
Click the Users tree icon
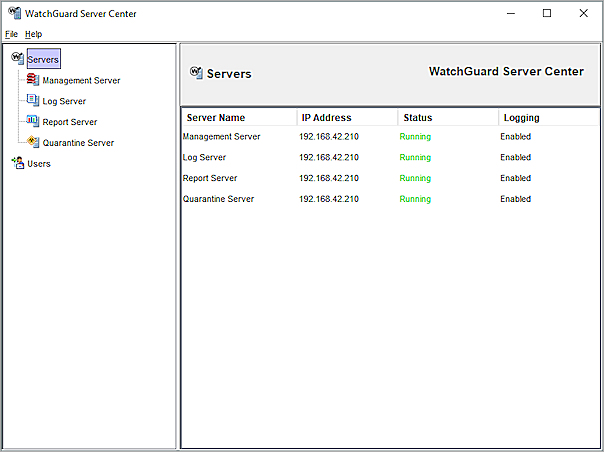[17, 164]
